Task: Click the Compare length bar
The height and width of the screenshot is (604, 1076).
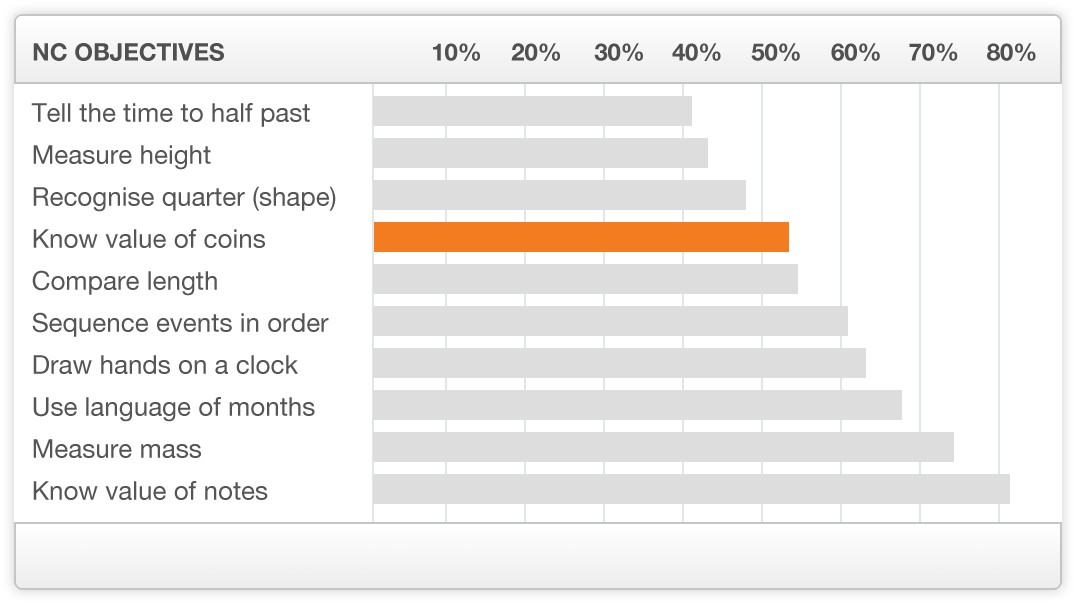Action: (585, 279)
